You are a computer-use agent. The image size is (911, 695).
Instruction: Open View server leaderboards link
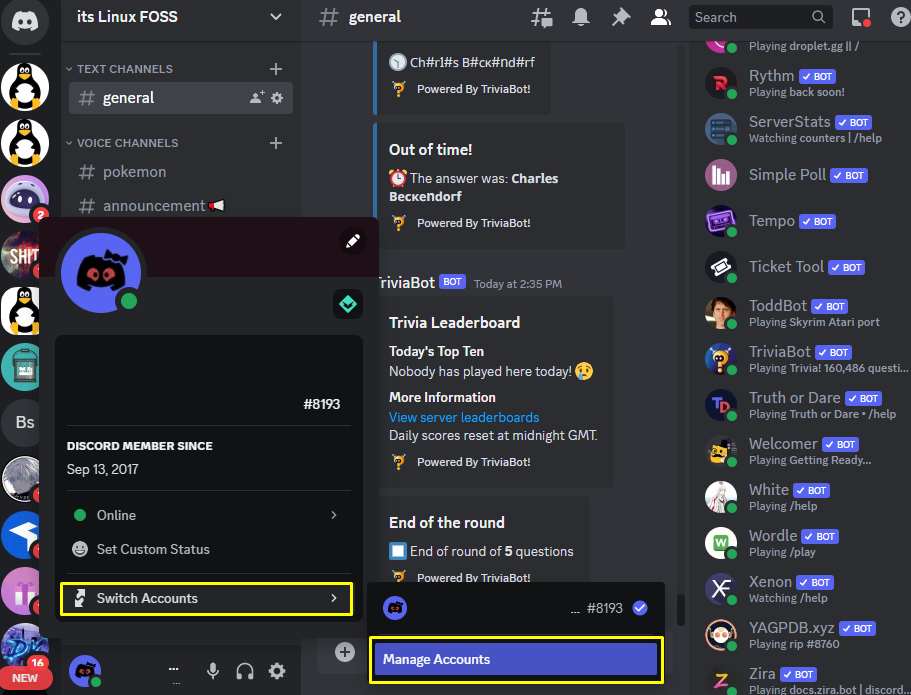464,417
